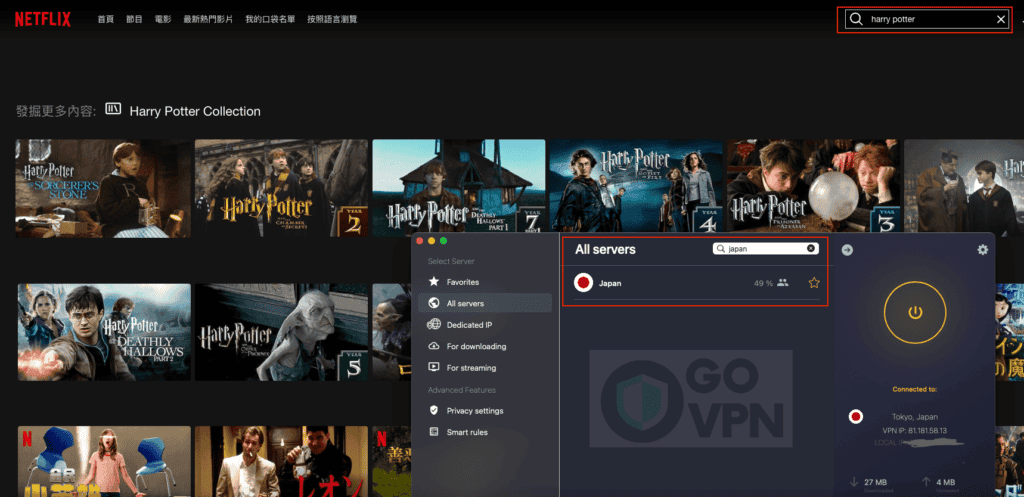The image size is (1024, 497).
Task: Collapse server list with arrow button
Action: [x=847, y=250]
